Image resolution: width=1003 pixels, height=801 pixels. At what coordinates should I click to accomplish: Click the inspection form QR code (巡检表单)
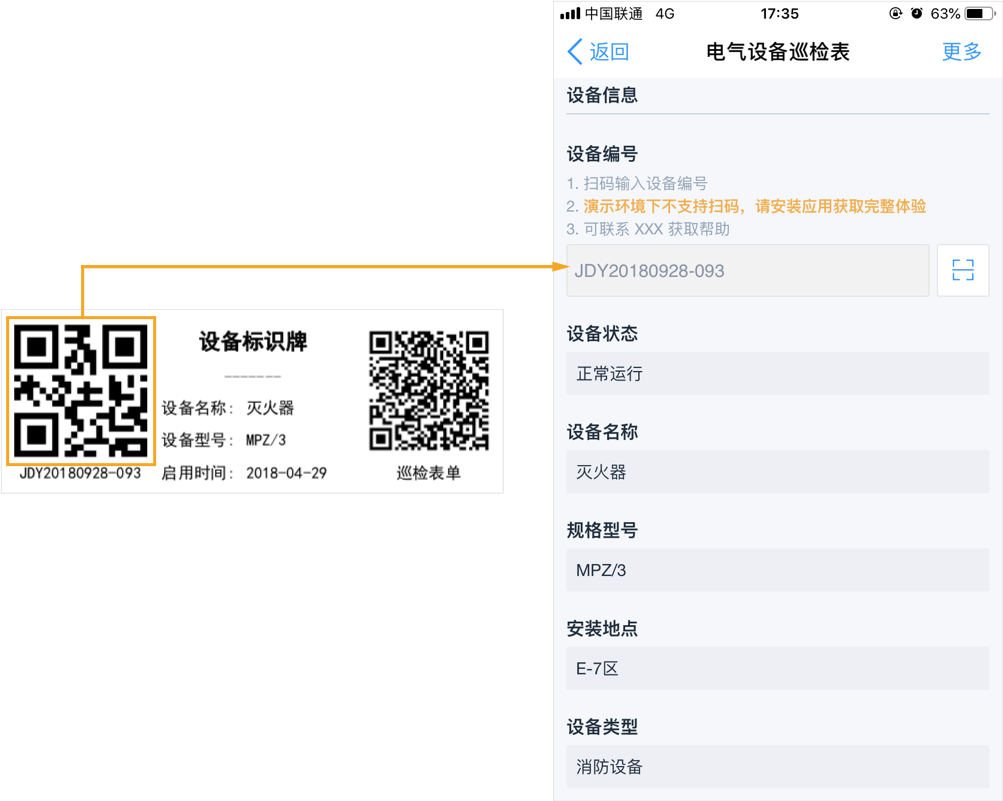pyautogui.click(x=429, y=391)
